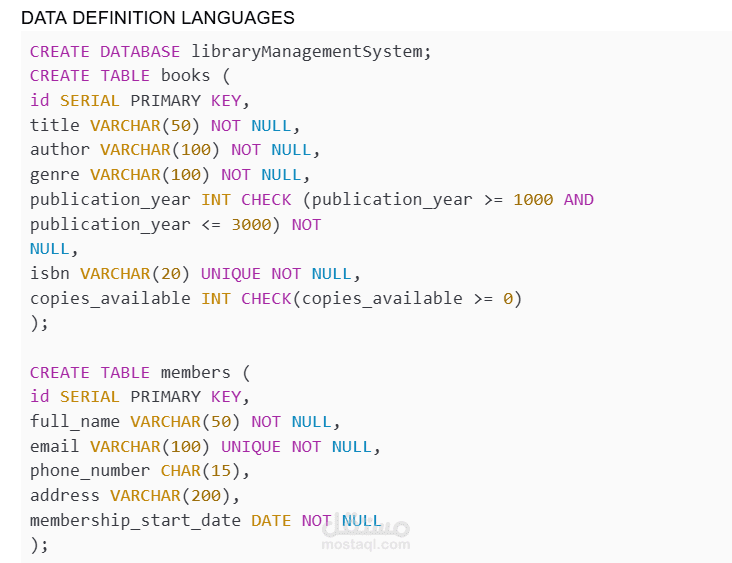Image resolution: width=732 pixels, height=563 pixels.
Task: Click the author column name
Action: [x=59, y=150]
